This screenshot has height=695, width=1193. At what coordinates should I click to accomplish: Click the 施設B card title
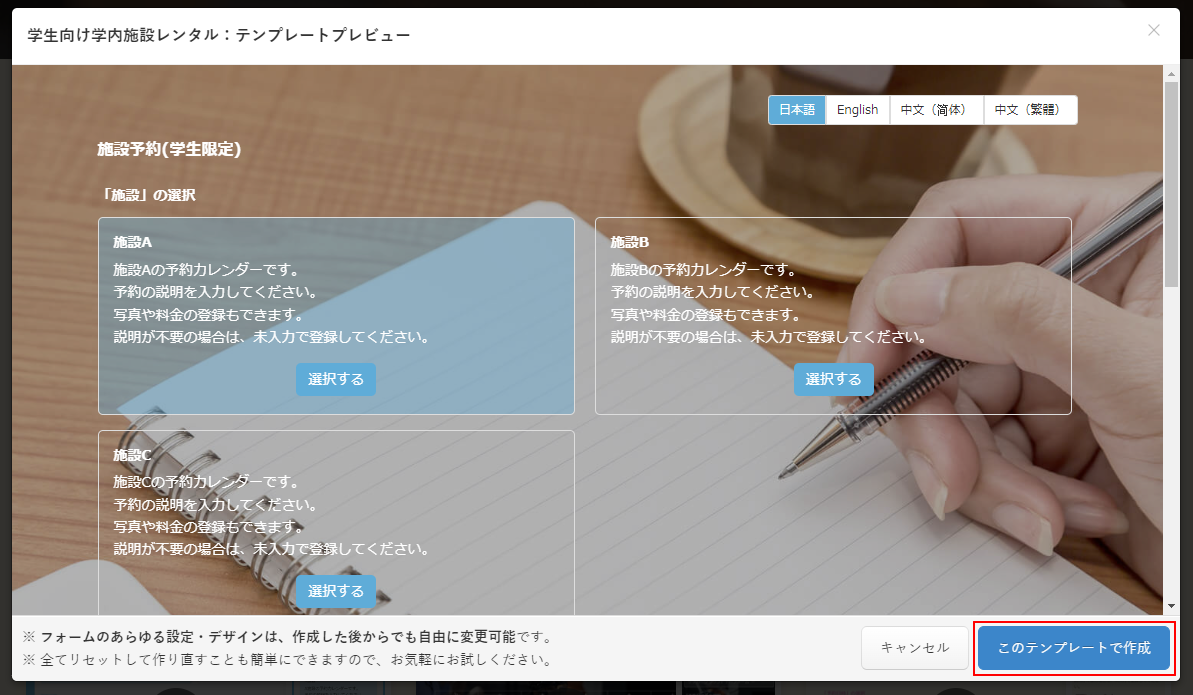click(630, 242)
